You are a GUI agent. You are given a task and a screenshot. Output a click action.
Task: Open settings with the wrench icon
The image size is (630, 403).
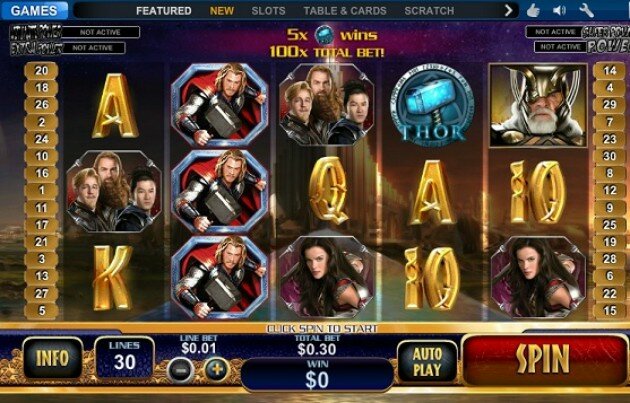point(586,10)
